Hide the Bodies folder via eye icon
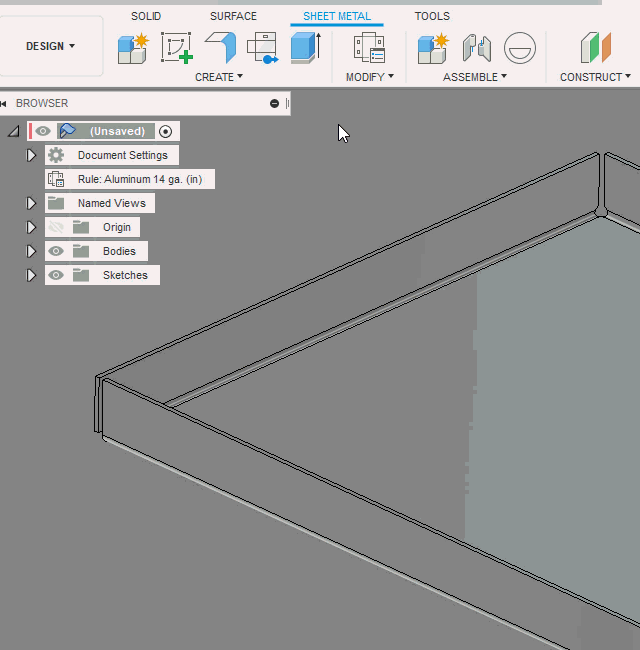The image size is (640, 650). click(x=57, y=251)
